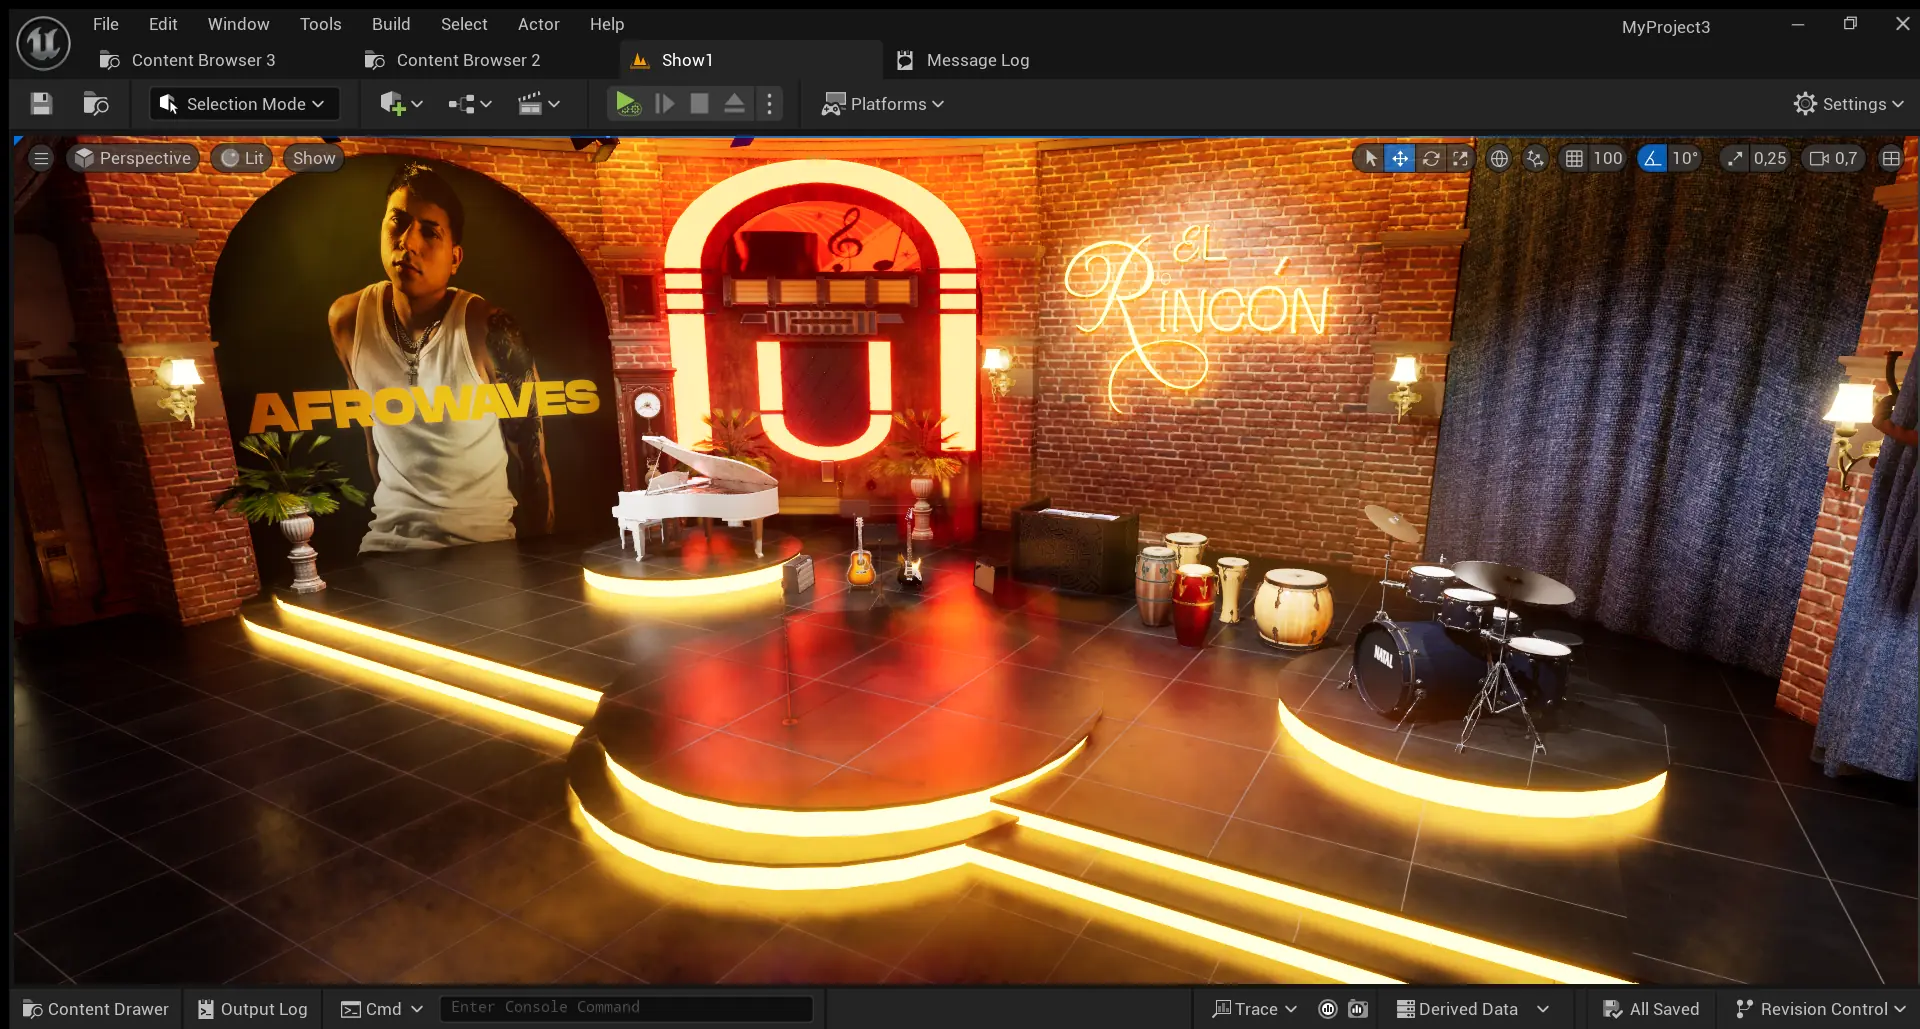Click the trace snapshot camera icon
The width and height of the screenshot is (1920, 1029).
[1357, 1009]
